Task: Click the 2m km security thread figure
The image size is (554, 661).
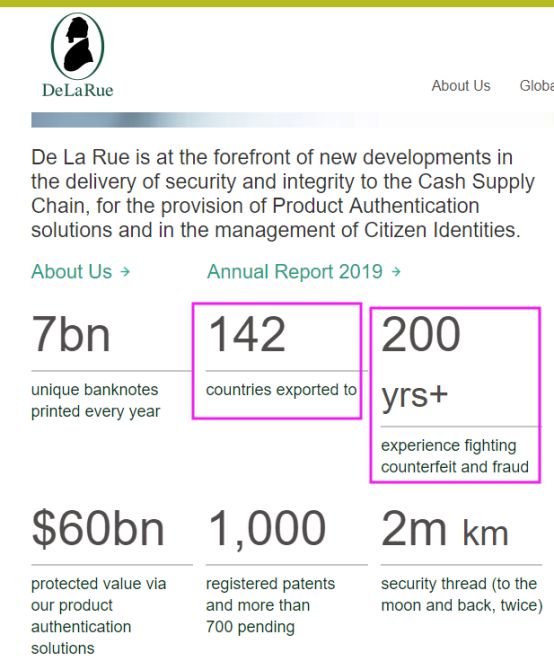Action: 444,528
